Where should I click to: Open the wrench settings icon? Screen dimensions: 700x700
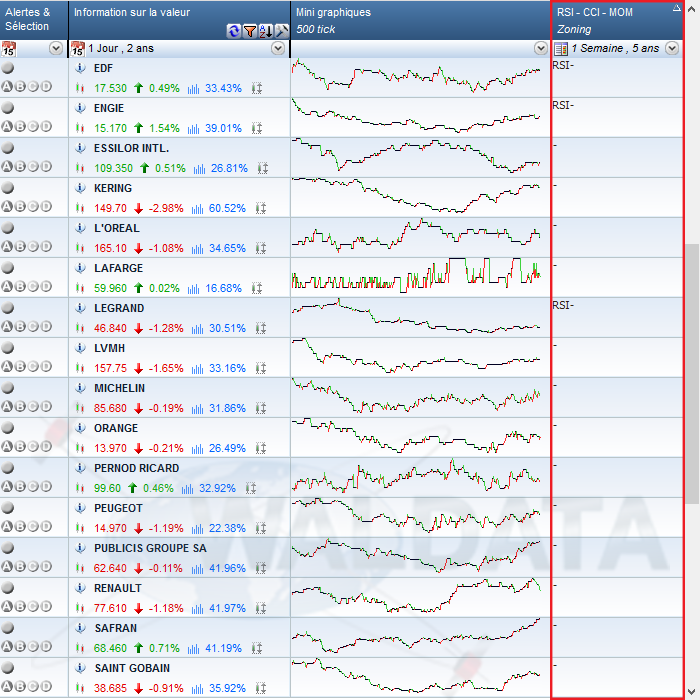(281, 31)
